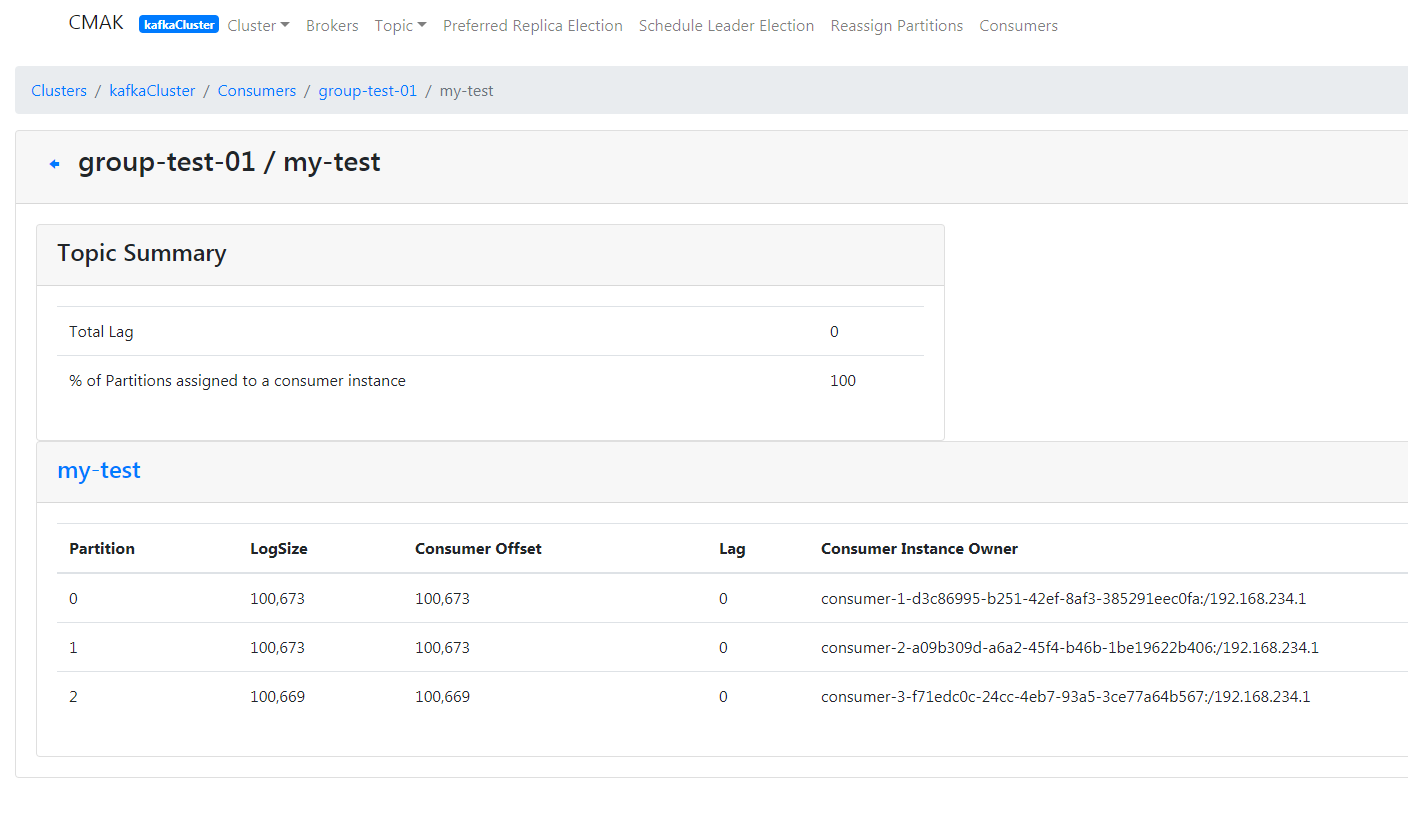1408x833 pixels.
Task: Select kafkaCluster breadcrumb link
Action: click(x=152, y=91)
